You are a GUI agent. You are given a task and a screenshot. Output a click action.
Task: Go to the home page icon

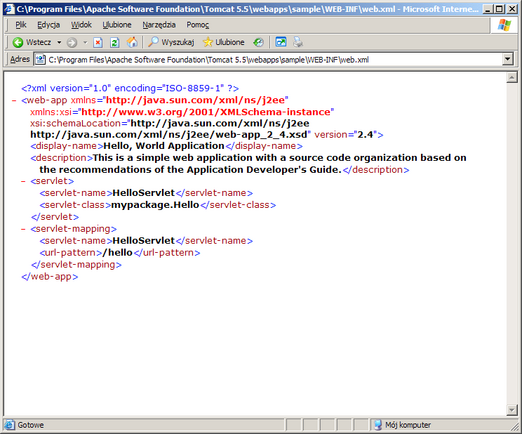coord(132,42)
